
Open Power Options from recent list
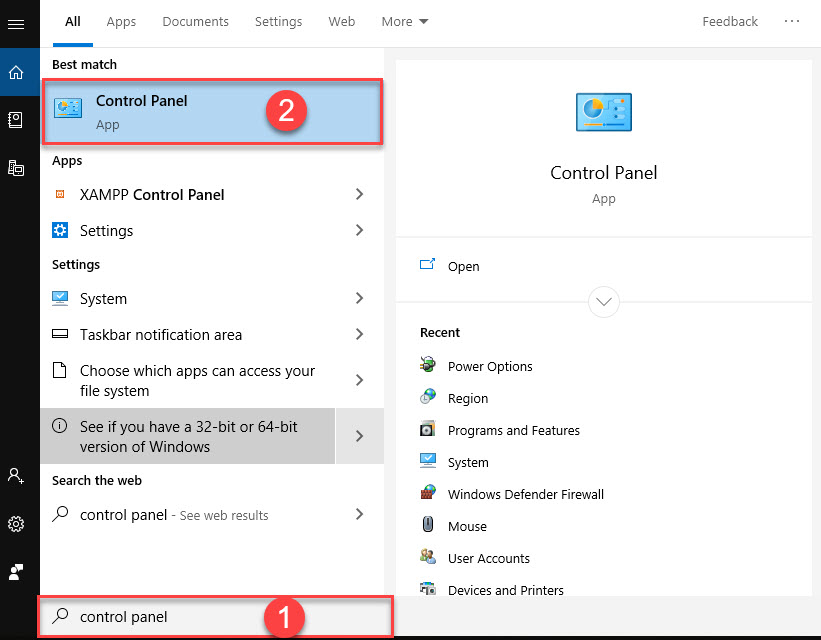tap(490, 367)
